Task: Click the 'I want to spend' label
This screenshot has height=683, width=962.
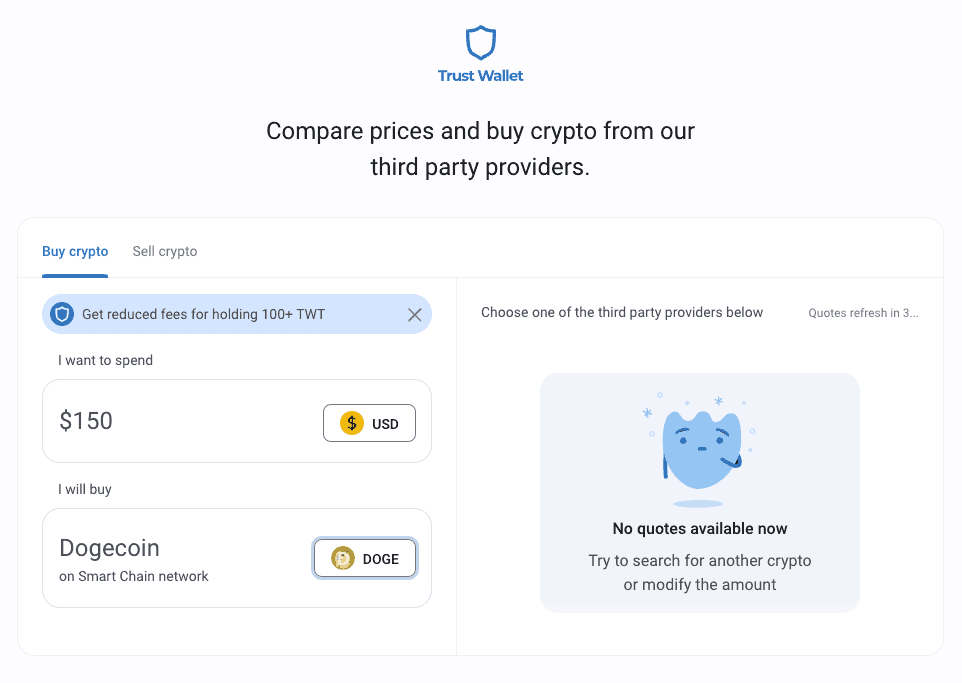Action: (106, 360)
